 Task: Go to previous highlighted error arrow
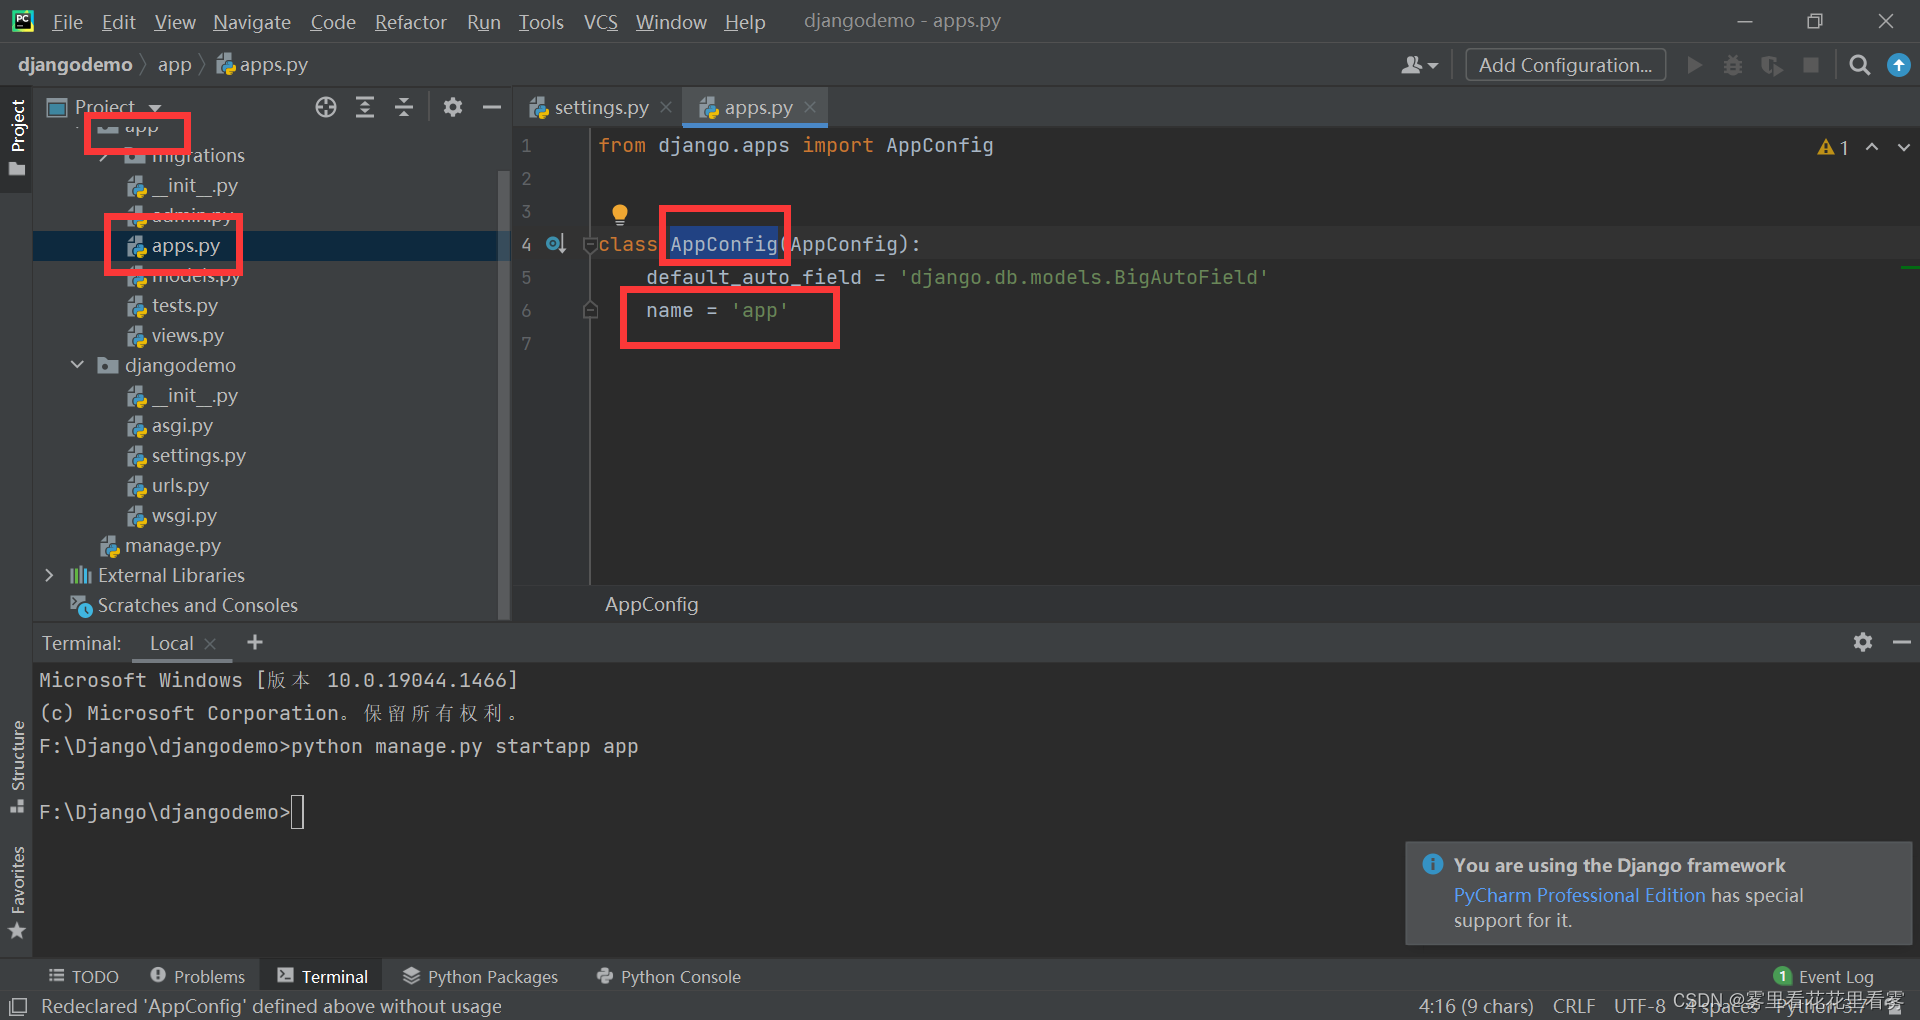1872,147
